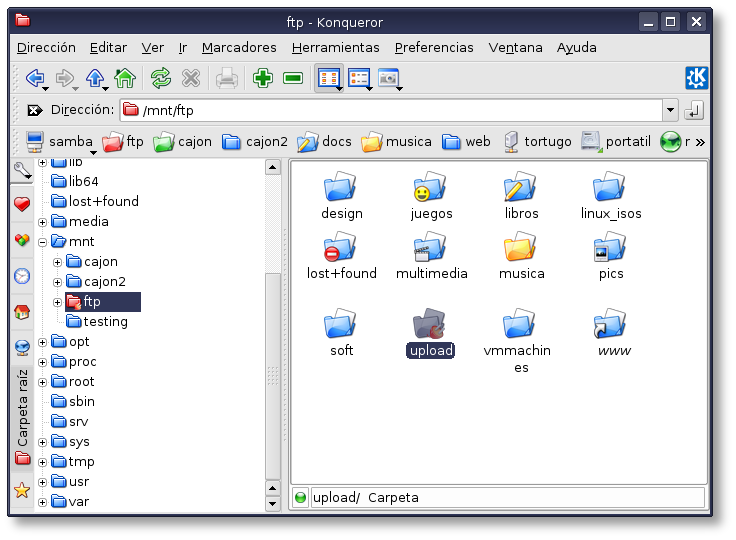Expand the cajon2 tree node
The height and width of the screenshot is (540, 736).
coord(58,282)
